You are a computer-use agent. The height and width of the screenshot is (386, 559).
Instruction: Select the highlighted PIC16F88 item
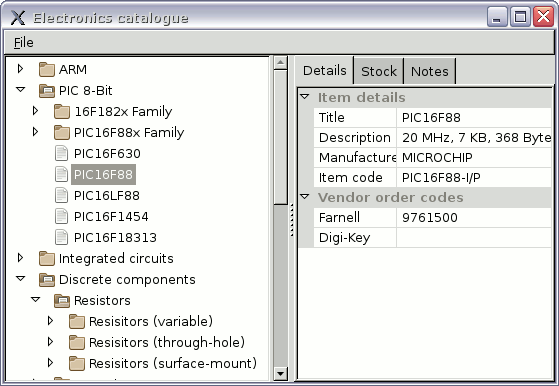103,175
